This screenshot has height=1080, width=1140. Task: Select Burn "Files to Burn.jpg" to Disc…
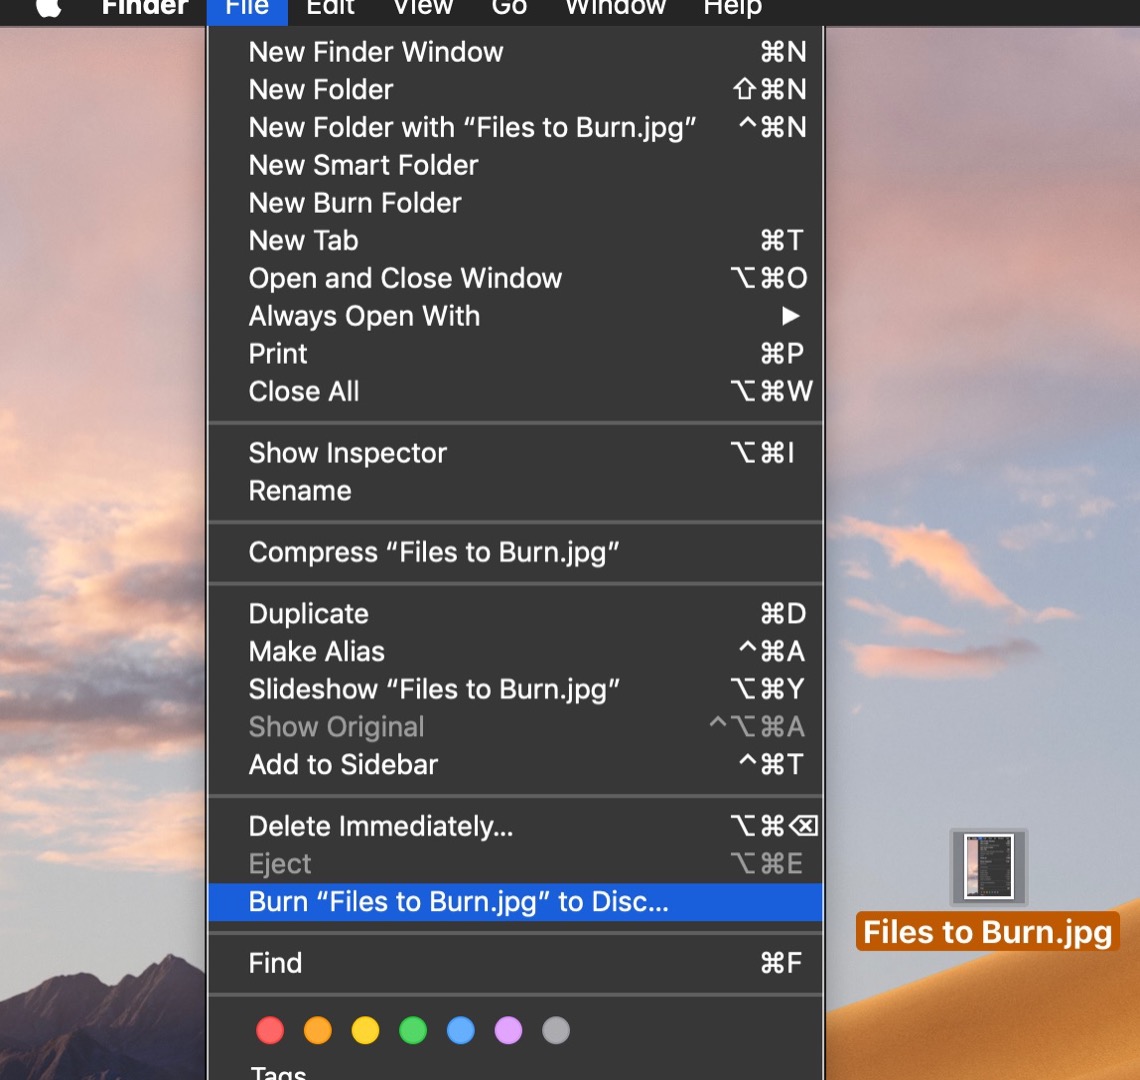(x=515, y=902)
